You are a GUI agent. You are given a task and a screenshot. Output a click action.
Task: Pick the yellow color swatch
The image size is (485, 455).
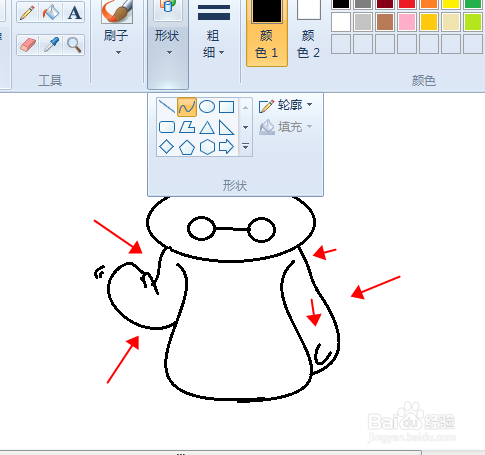[x=451, y=3]
